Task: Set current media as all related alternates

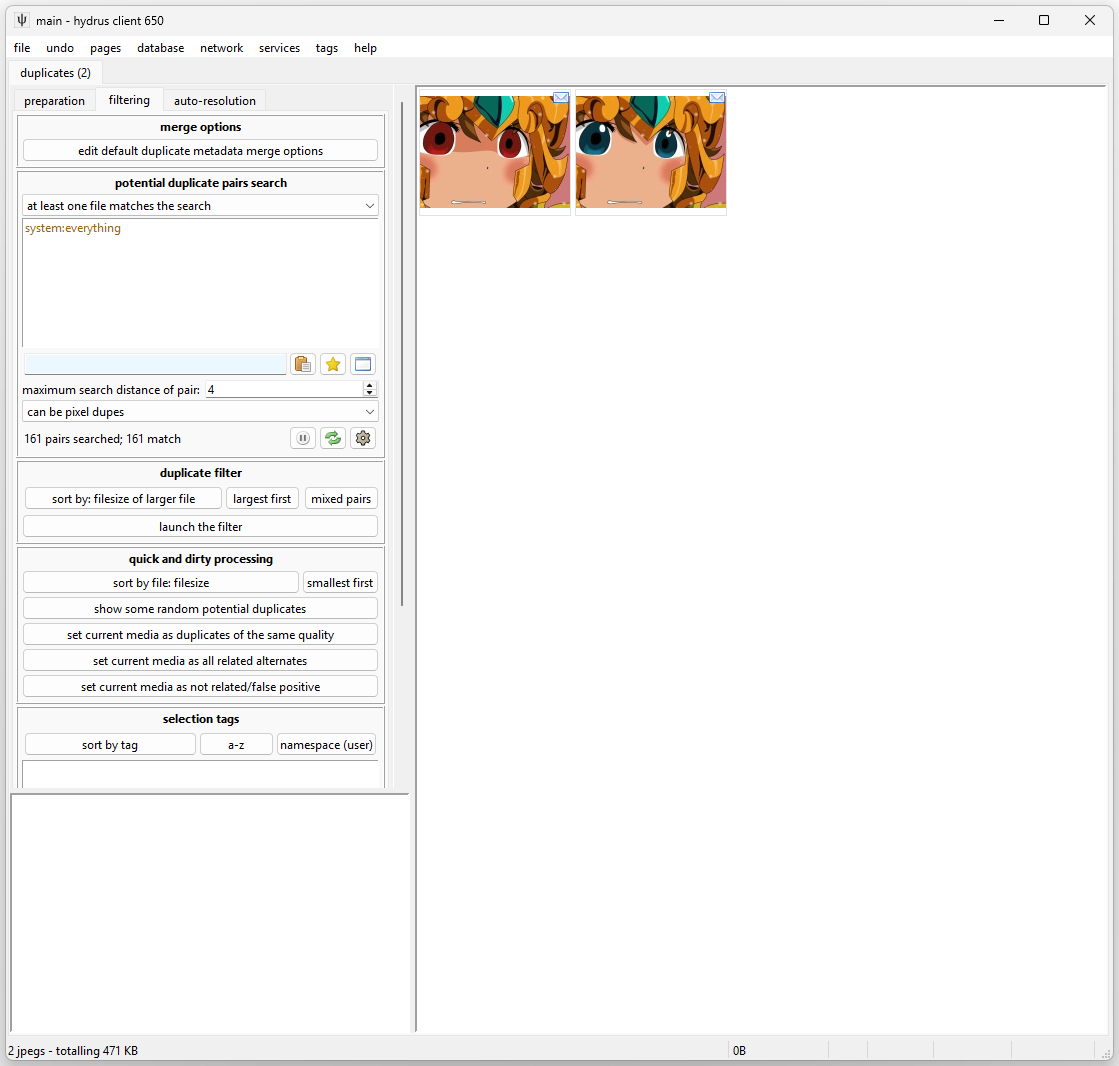Action: (x=201, y=661)
